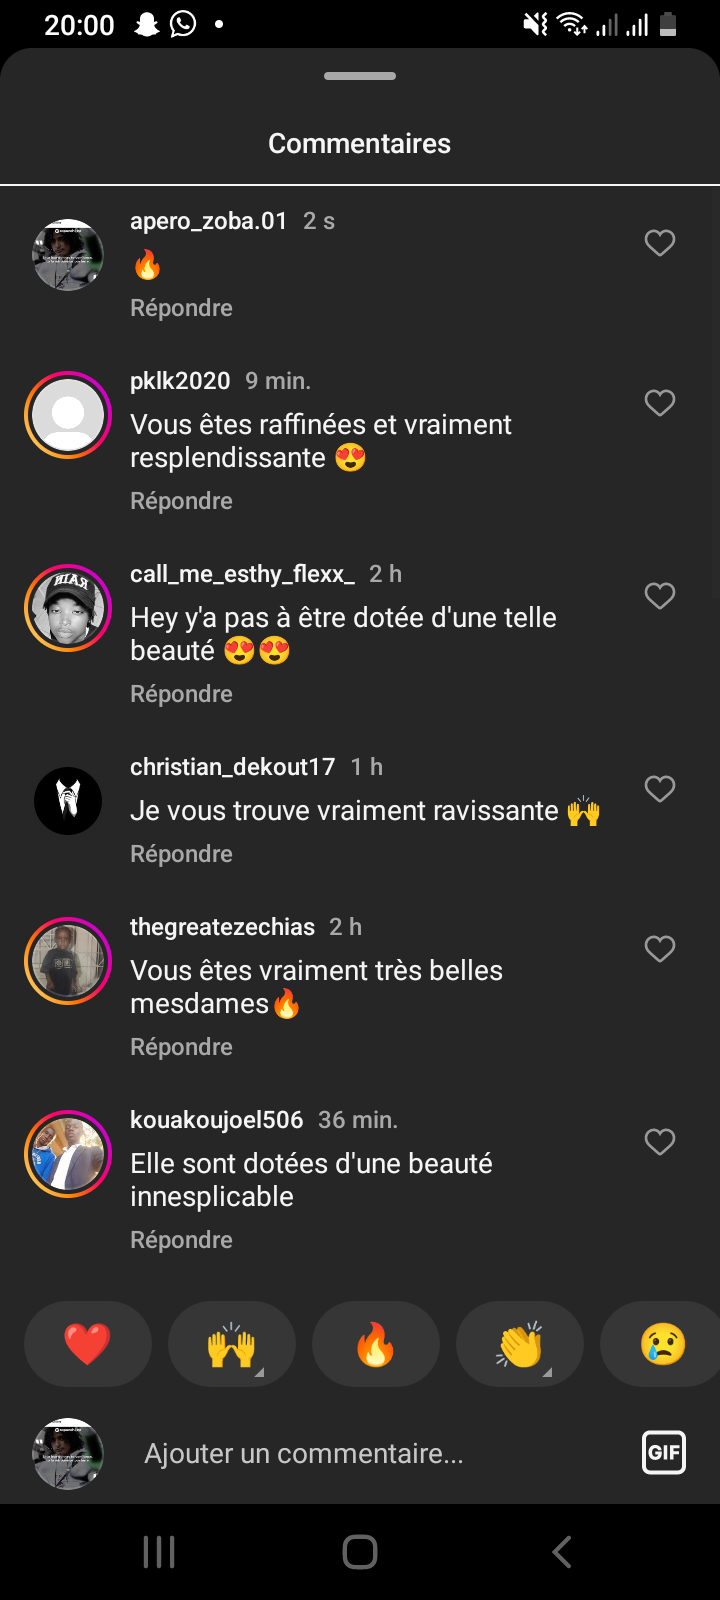Like pklk2020's comment with the heart
The image size is (720, 1600).
coord(660,403)
